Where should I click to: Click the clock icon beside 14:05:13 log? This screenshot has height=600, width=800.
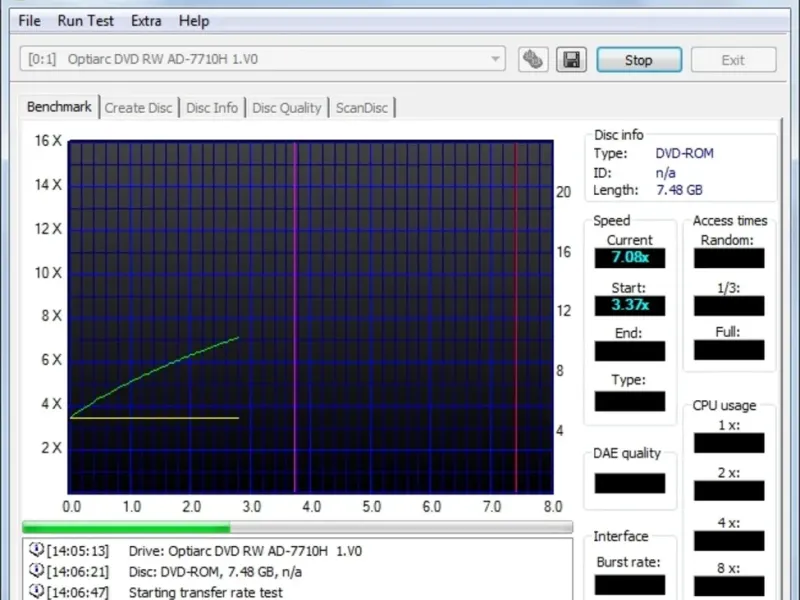(x=36, y=550)
